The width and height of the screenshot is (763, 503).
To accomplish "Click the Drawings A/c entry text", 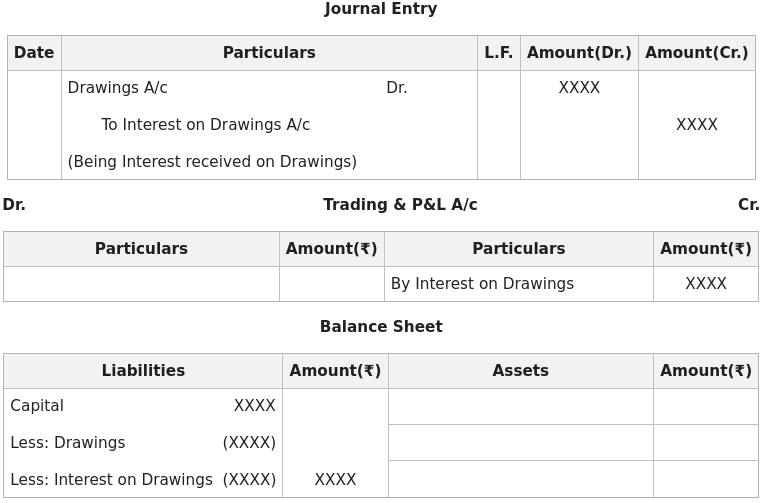I will tap(117, 88).
